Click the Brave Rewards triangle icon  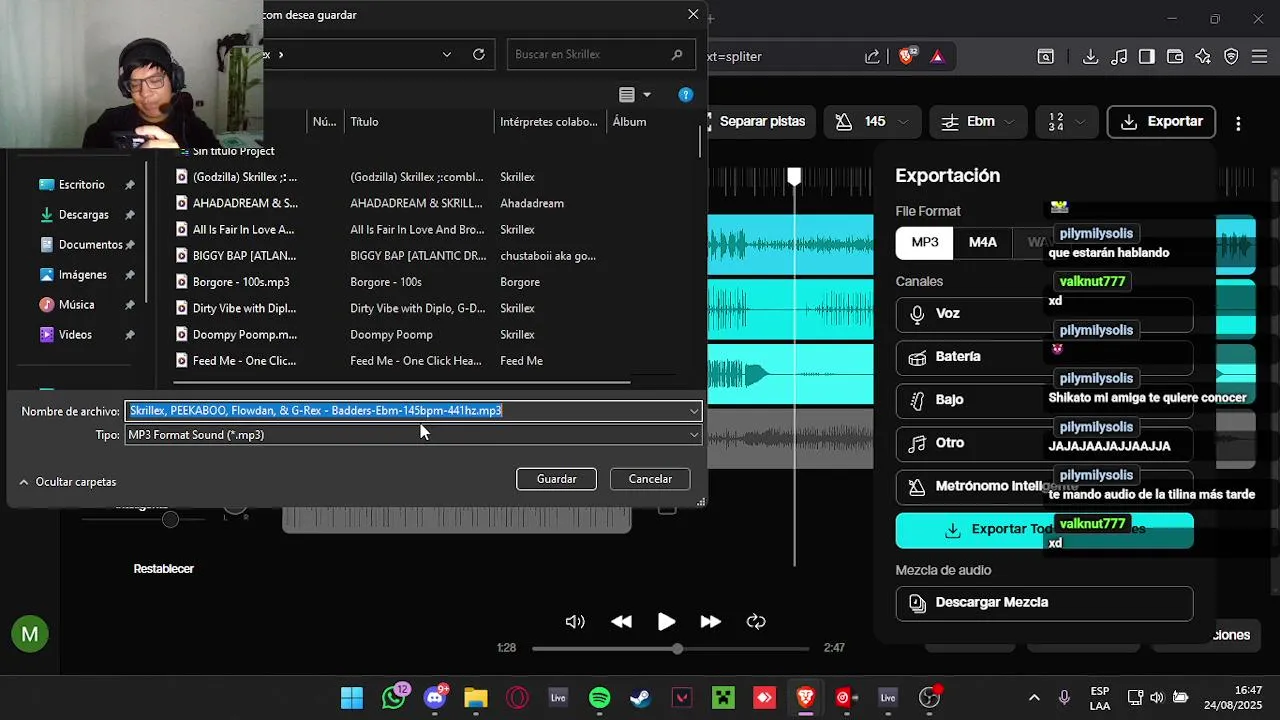pyautogui.click(x=937, y=57)
